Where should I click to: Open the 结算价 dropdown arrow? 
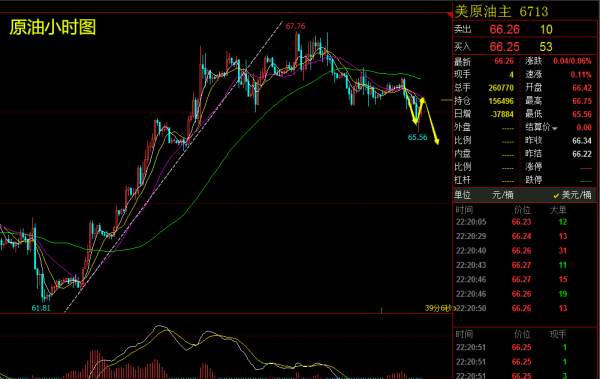[x=555, y=128]
